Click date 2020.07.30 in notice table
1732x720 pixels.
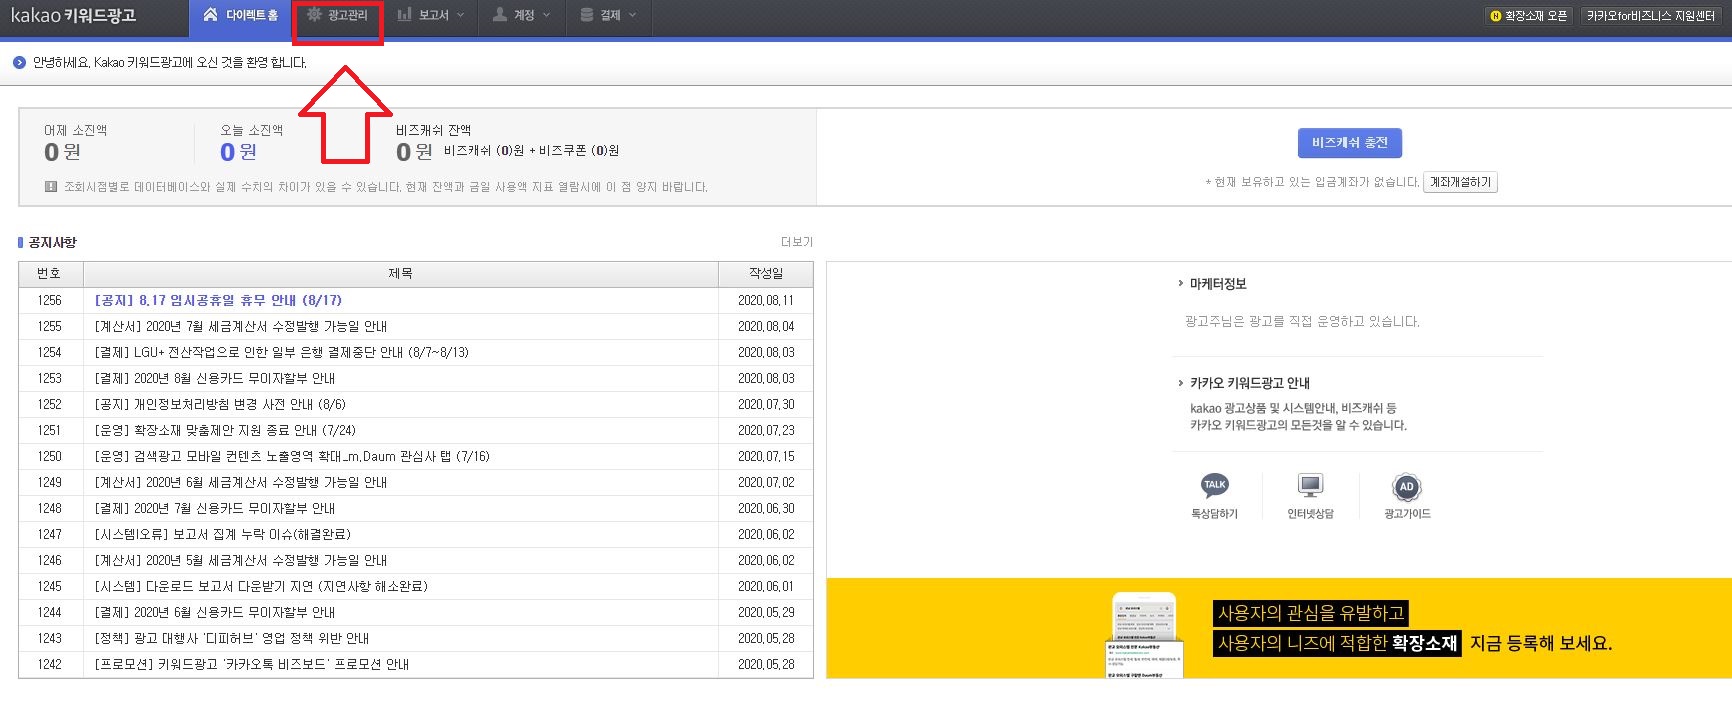tap(766, 404)
